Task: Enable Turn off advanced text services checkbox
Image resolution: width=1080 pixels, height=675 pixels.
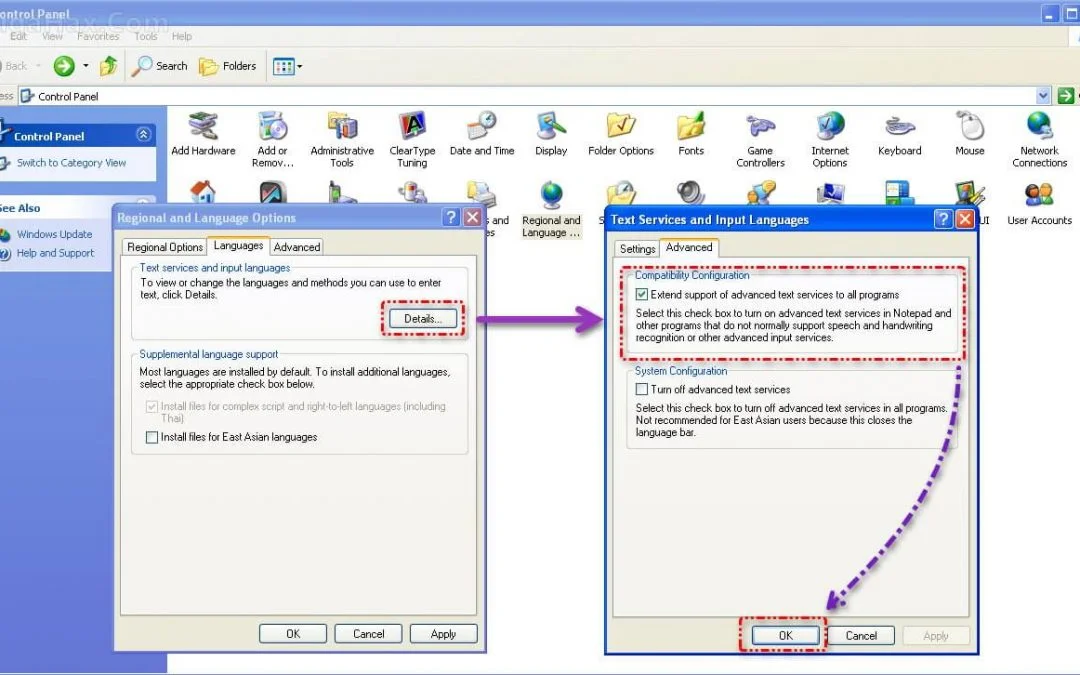Action: point(642,390)
